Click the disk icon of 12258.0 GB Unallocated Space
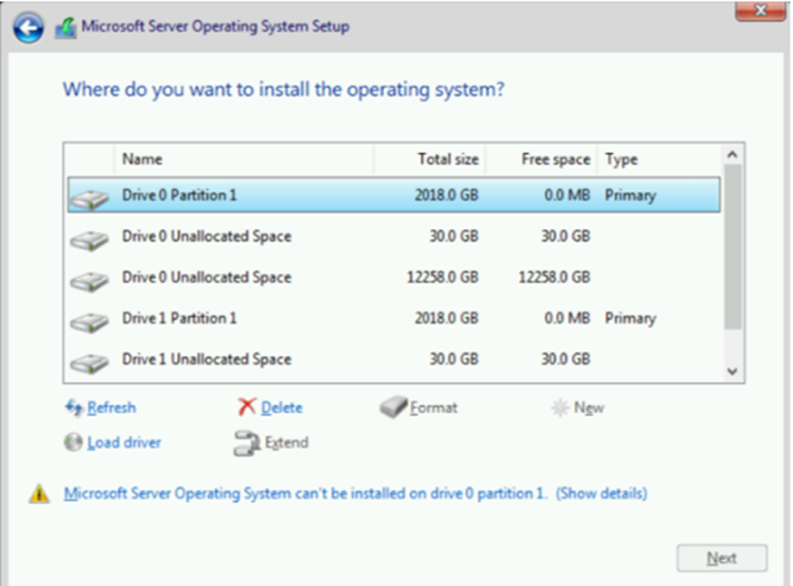 tap(89, 281)
